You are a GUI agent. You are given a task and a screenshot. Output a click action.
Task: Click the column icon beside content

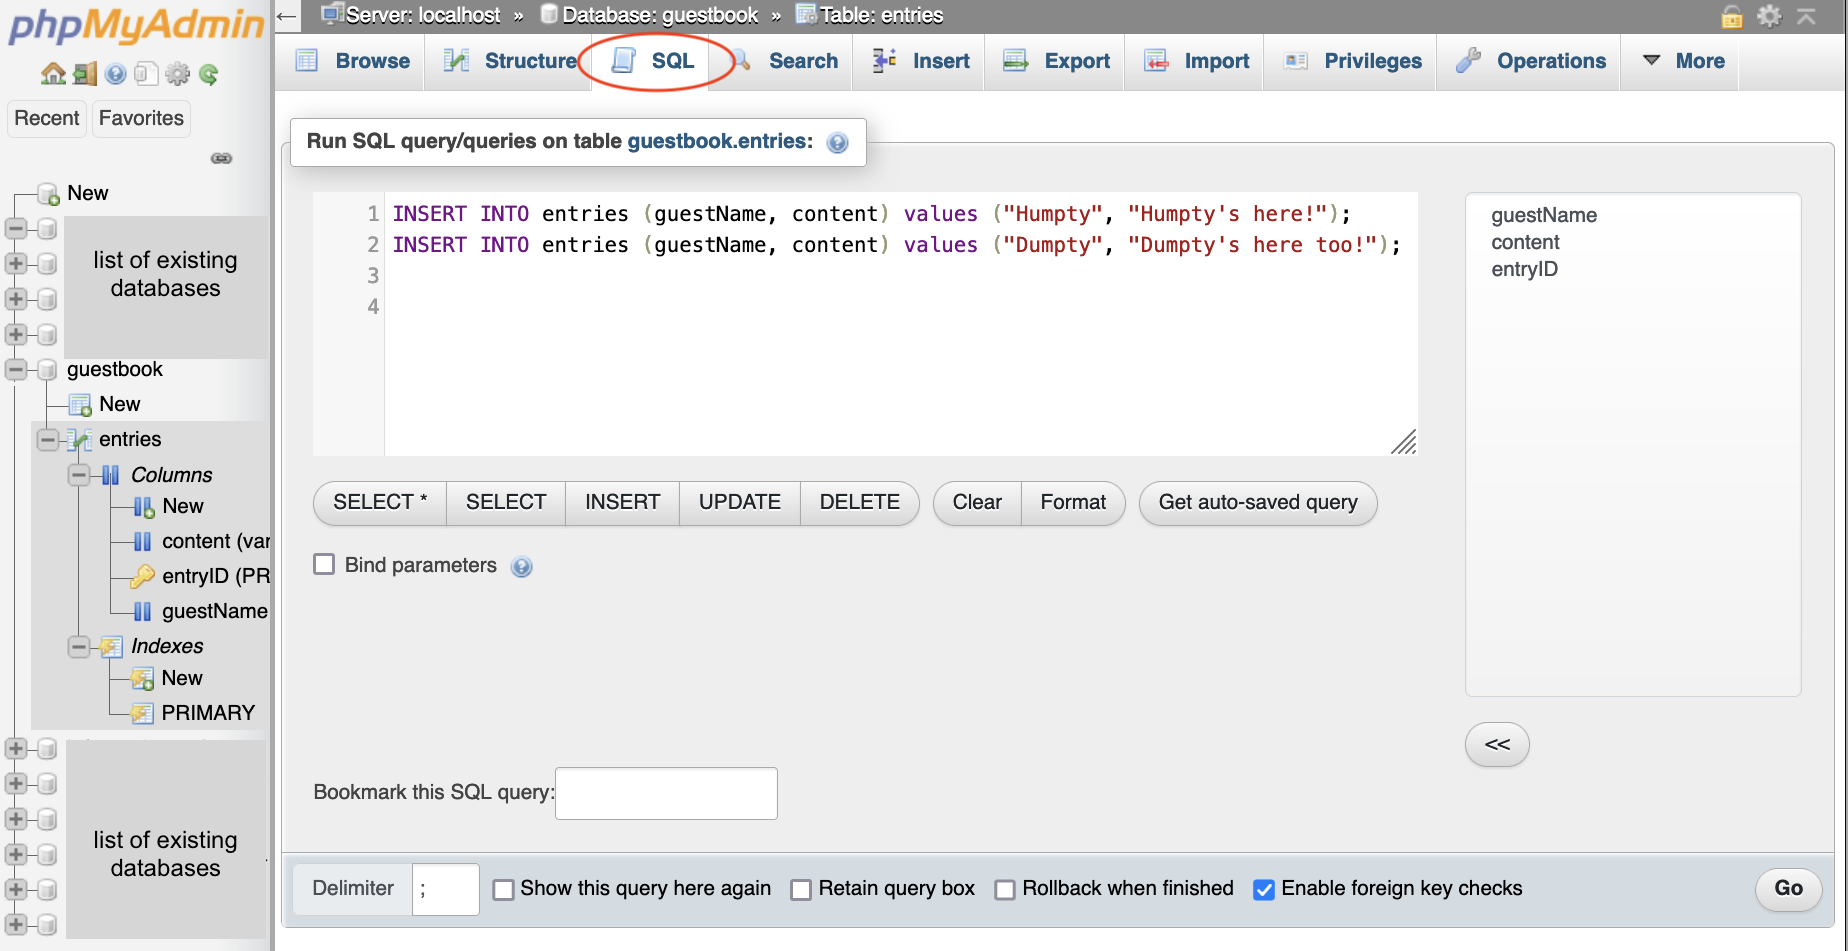point(143,541)
